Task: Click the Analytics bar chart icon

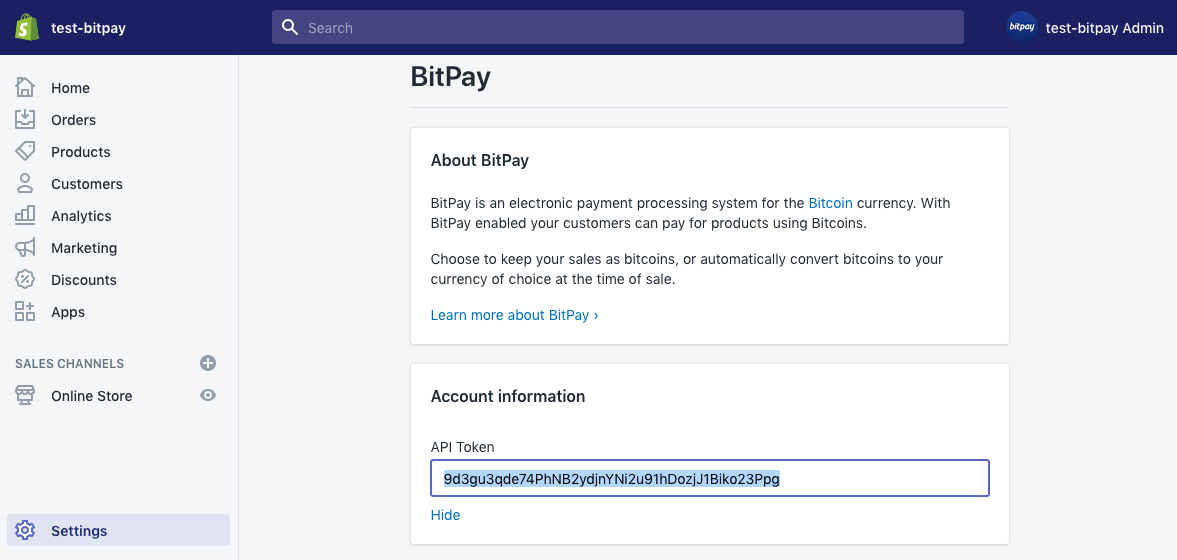Action: [25, 215]
